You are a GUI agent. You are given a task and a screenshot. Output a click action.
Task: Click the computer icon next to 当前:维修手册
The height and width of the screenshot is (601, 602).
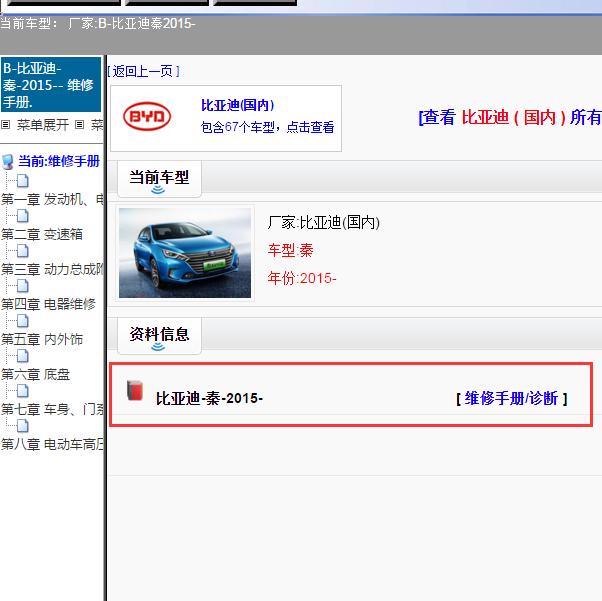8,162
